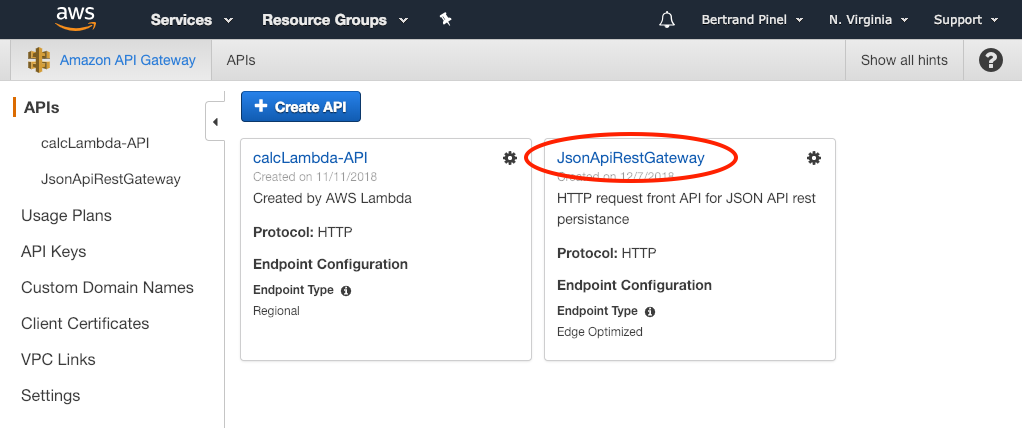This screenshot has height=428, width=1022.
Task: Open Client Certificates section
Action: tap(85, 324)
